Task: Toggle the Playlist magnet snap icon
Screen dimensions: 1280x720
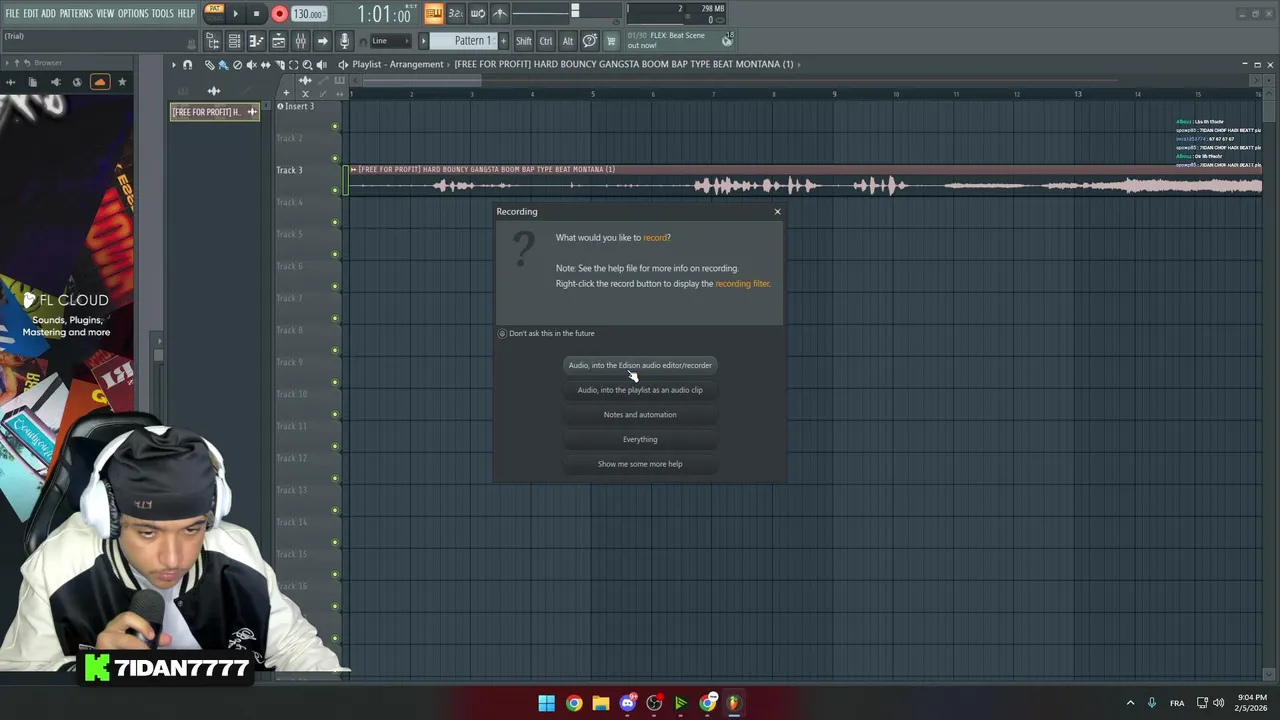Action: [187, 64]
